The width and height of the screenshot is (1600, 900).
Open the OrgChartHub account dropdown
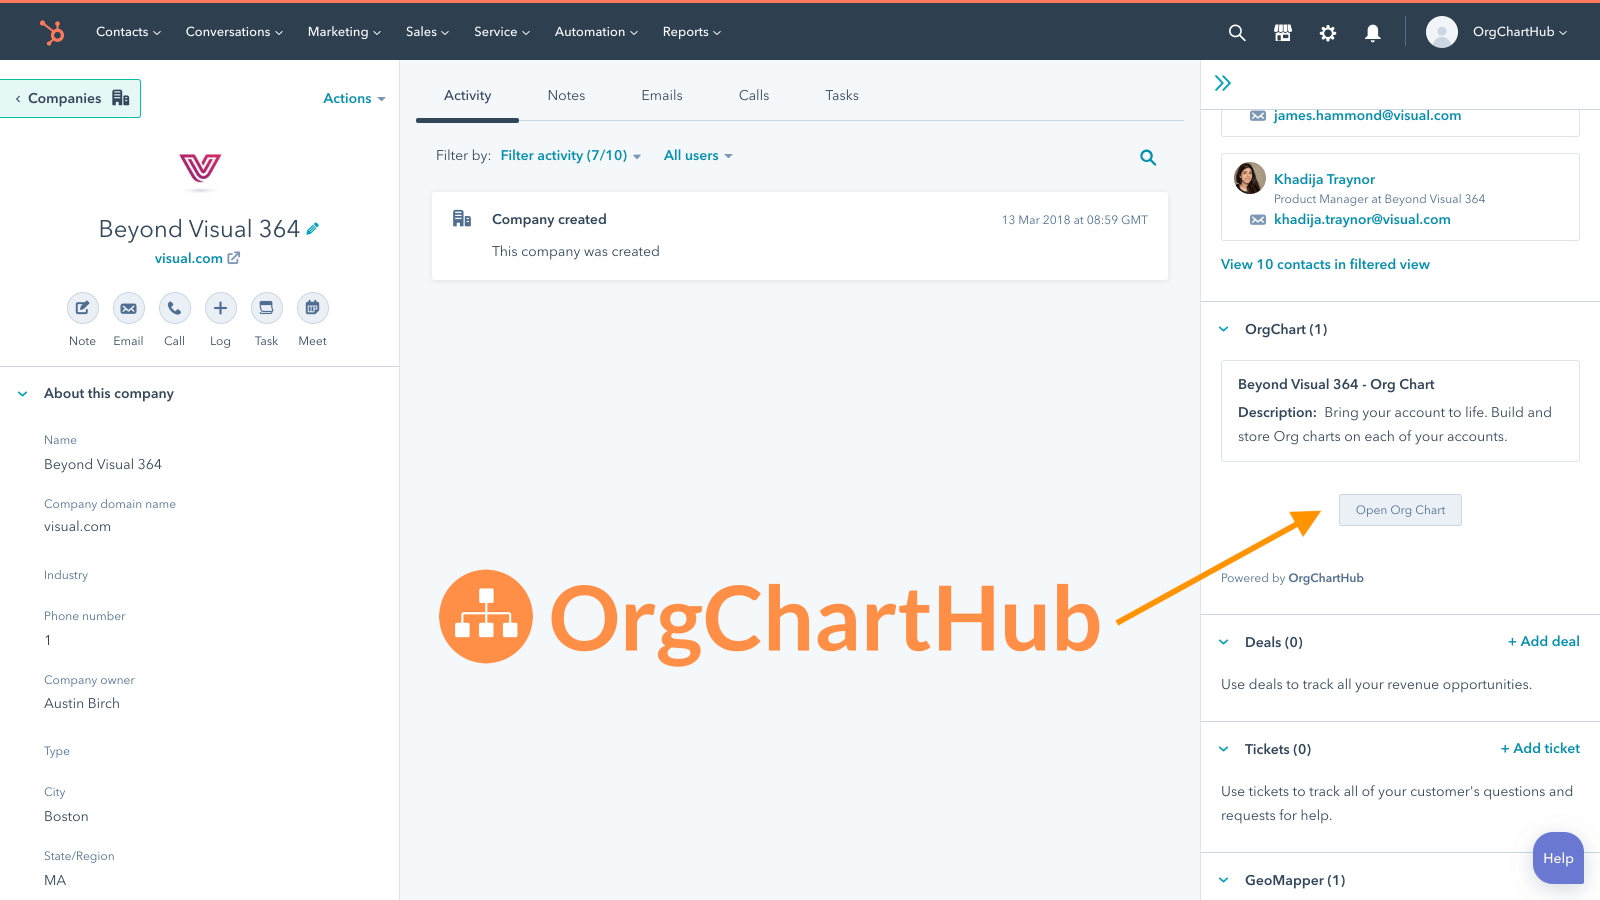click(x=1519, y=32)
